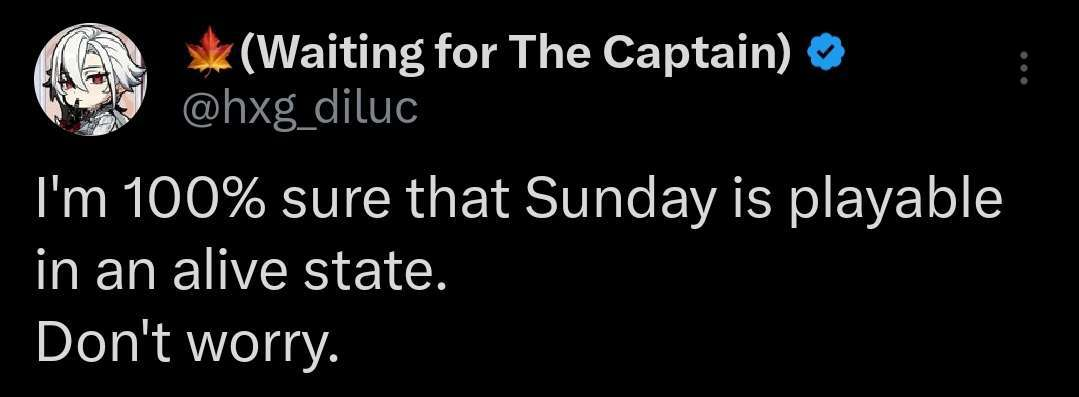Visit the @hxg_diluc handle link
The image size is (1079, 397).
tap(299, 111)
